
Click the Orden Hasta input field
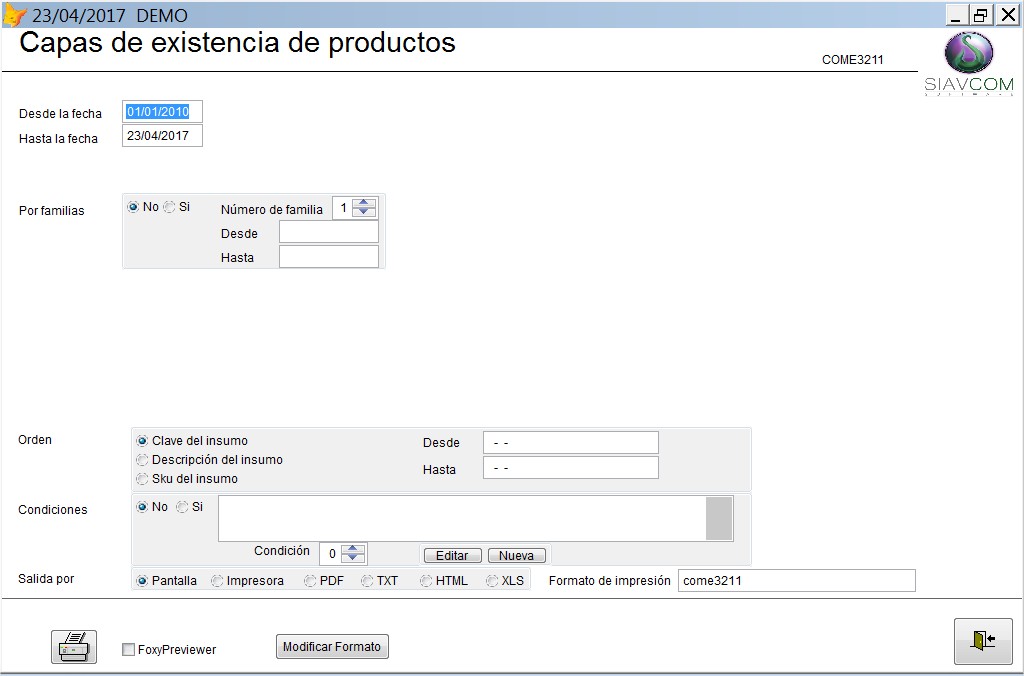pyautogui.click(x=571, y=468)
